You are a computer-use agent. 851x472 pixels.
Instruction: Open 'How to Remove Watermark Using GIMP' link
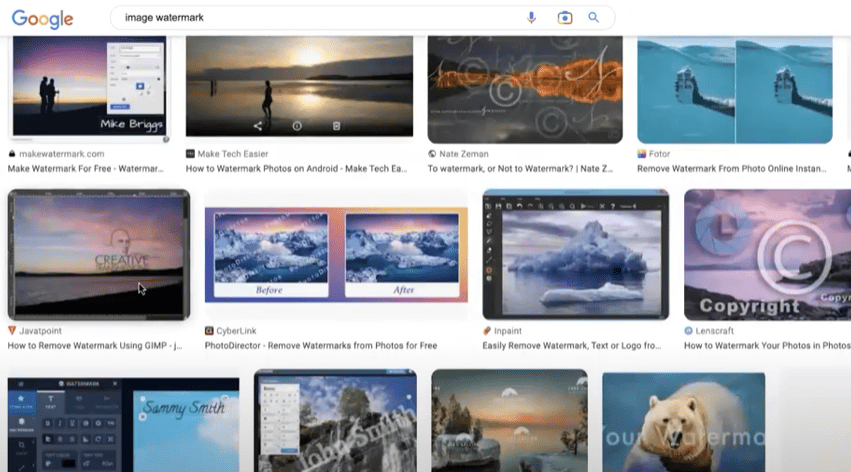(95, 346)
